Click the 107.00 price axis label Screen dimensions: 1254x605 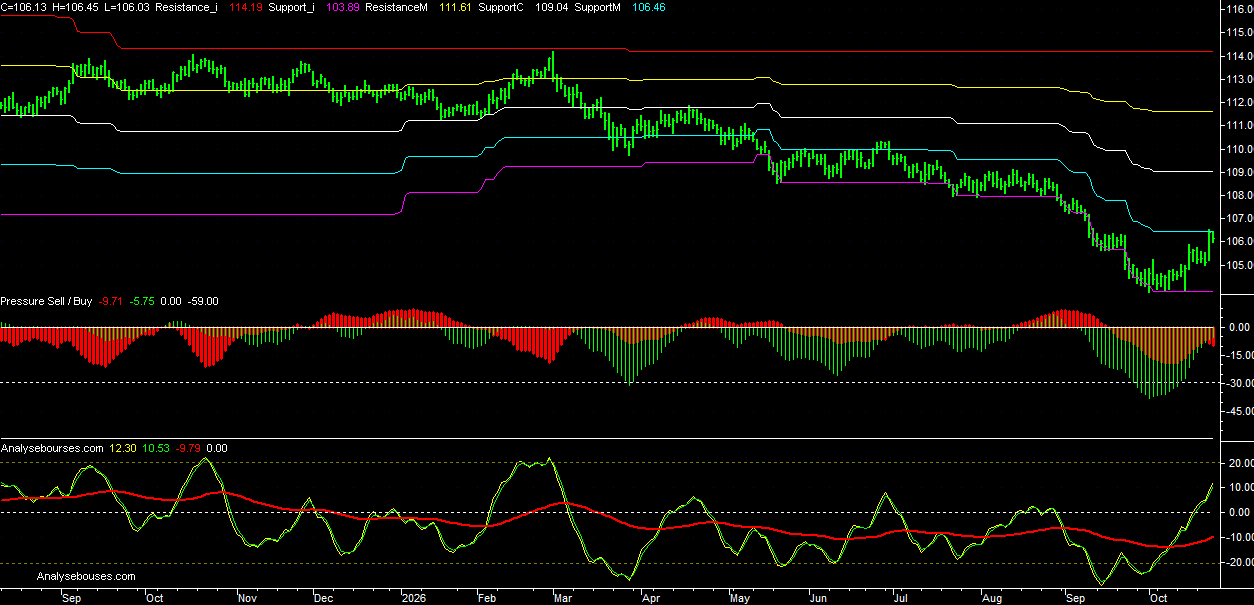tap(1238, 218)
